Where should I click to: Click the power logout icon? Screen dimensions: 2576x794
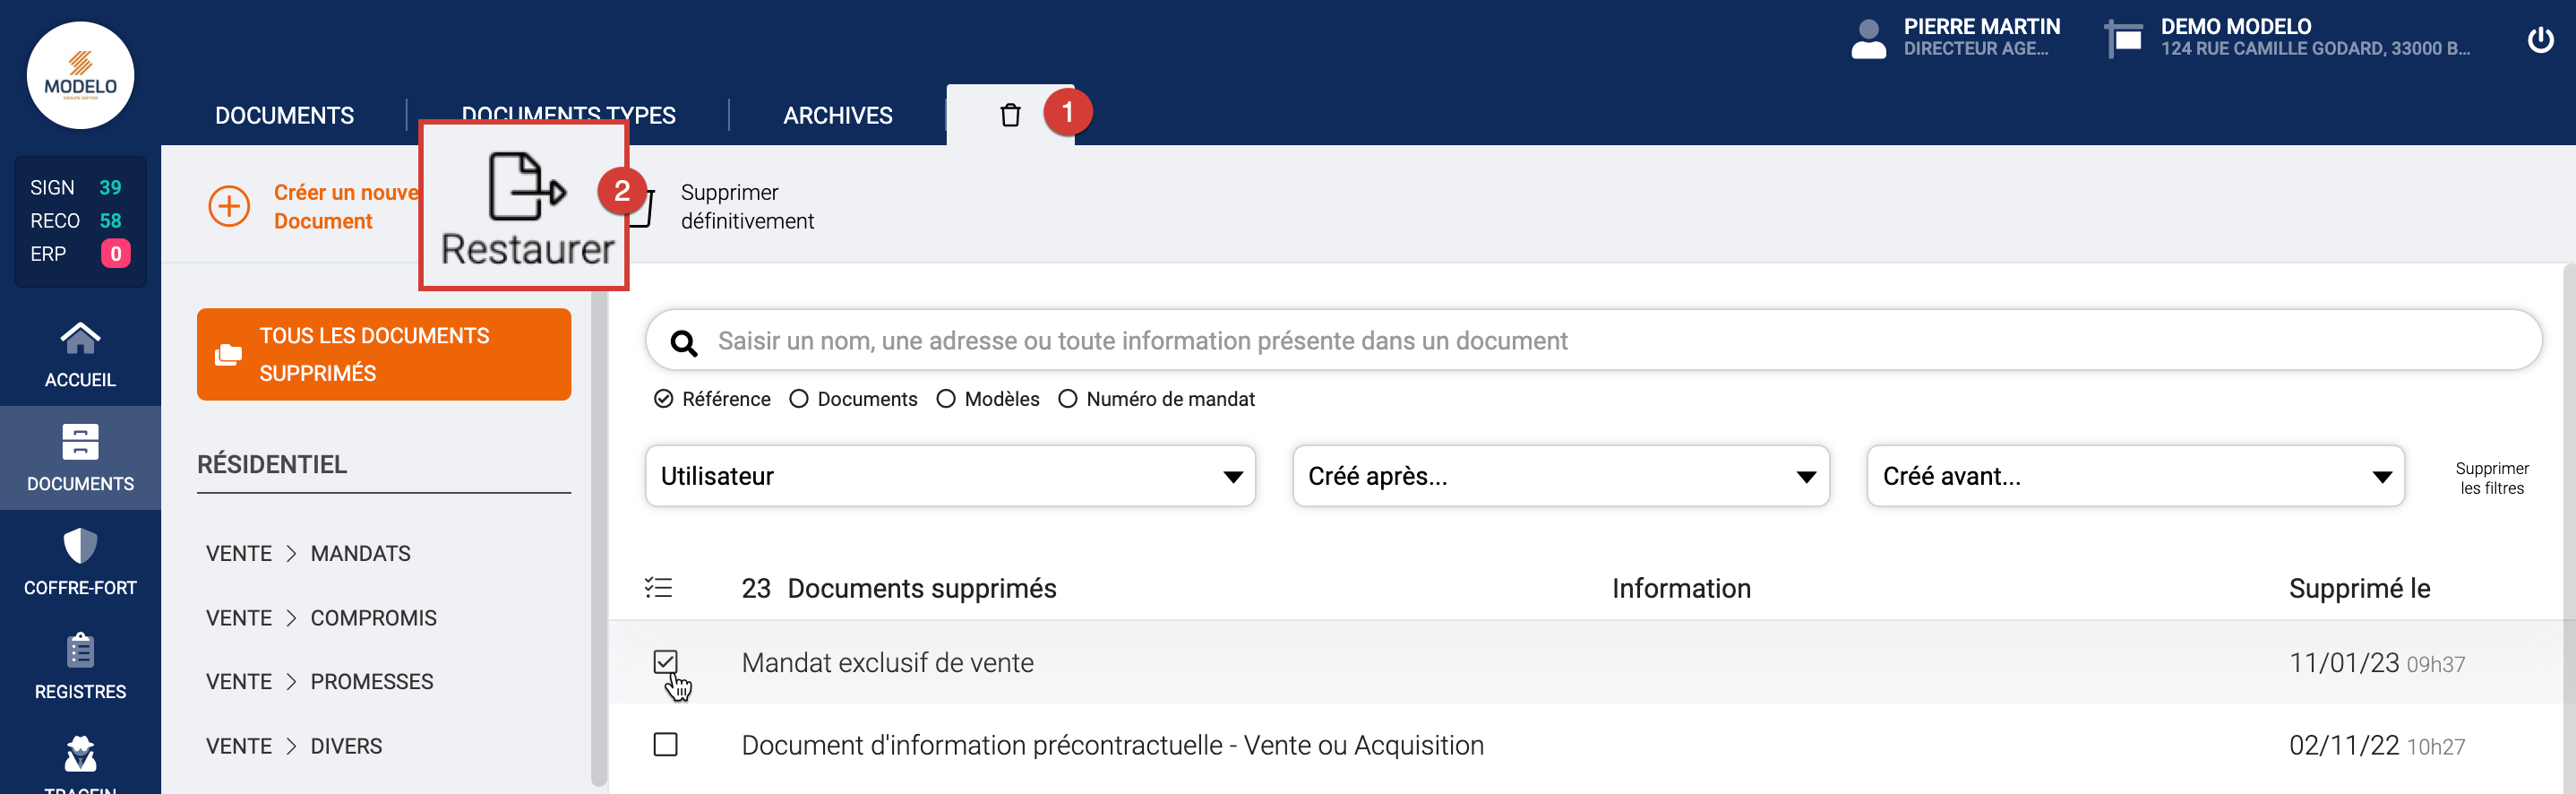click(x=2539, y=40)
